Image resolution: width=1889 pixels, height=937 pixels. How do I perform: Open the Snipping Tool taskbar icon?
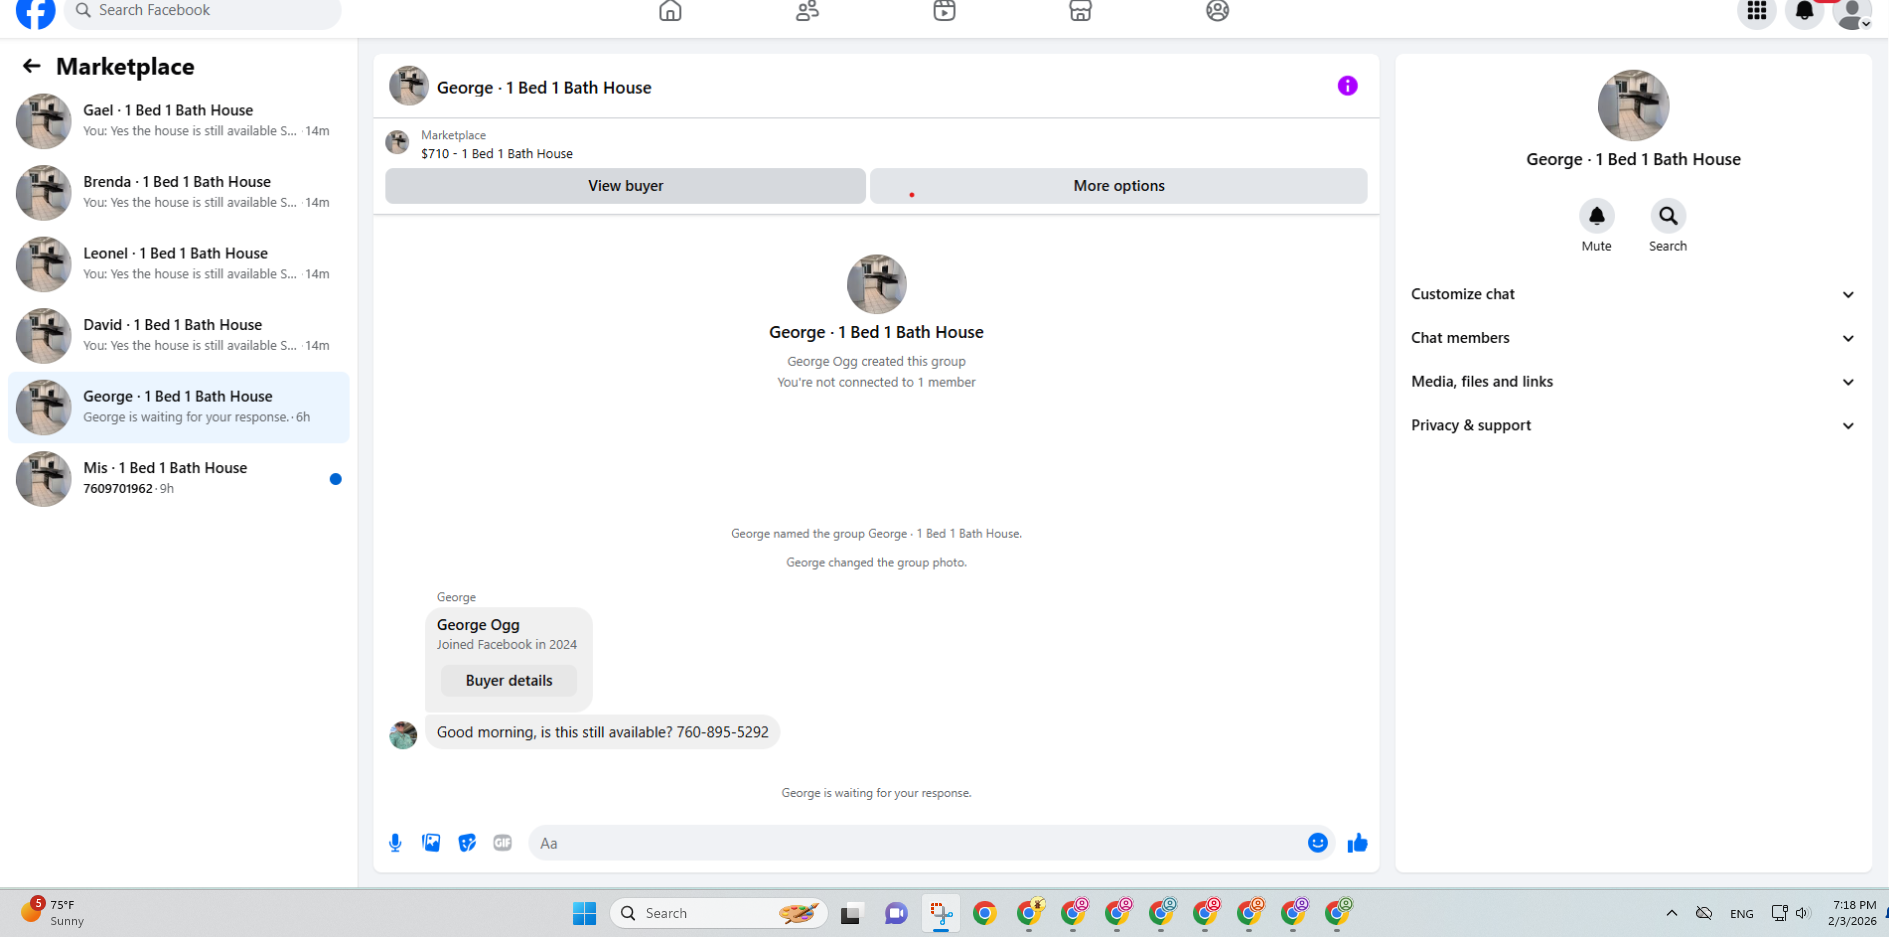[941, 913]
